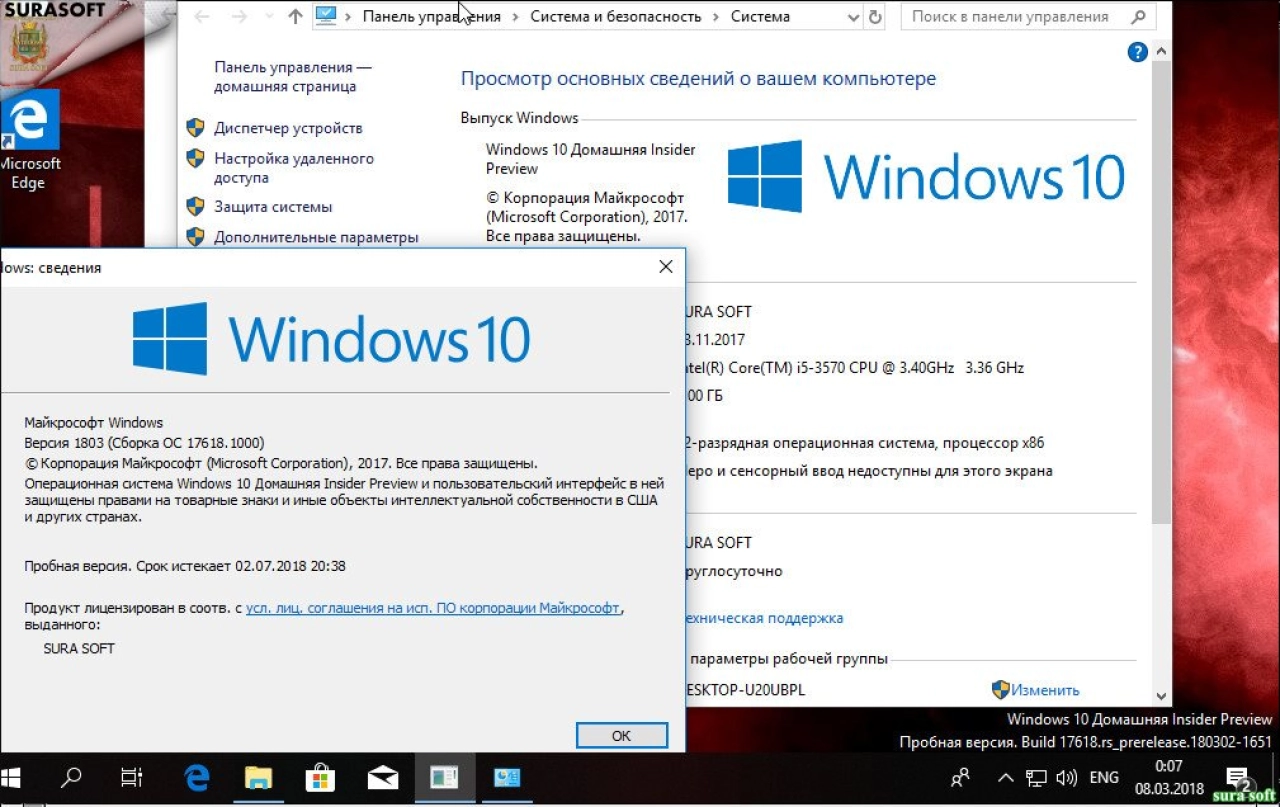
Task: Show hidden tray icons chevron
Action: [x=1006, y=778]
